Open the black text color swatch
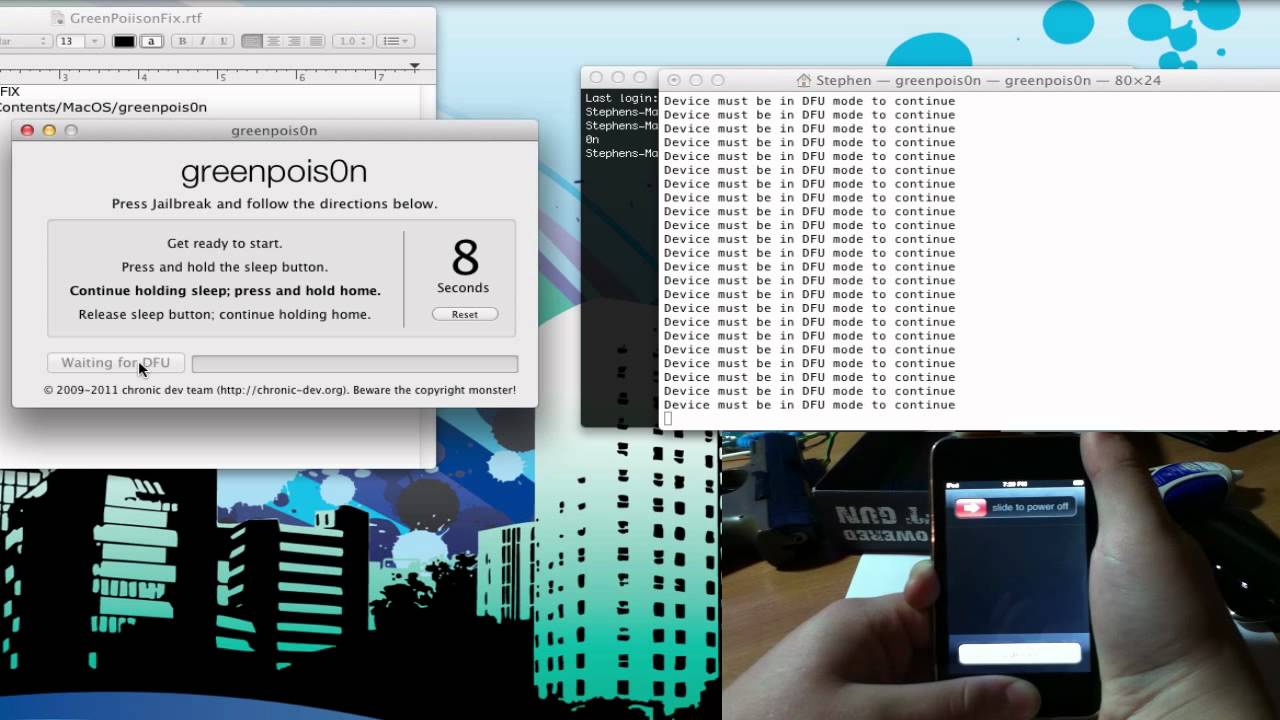1280x720 pixels. point(124,41)
